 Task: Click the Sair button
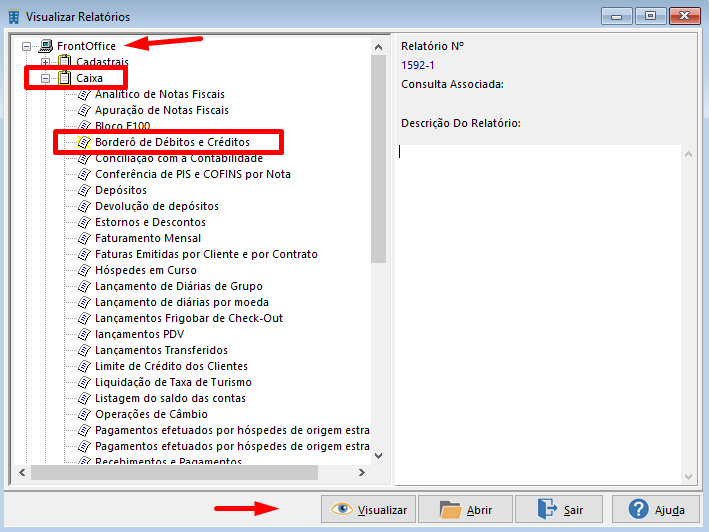pyautogui.click(x=559, y=509)
